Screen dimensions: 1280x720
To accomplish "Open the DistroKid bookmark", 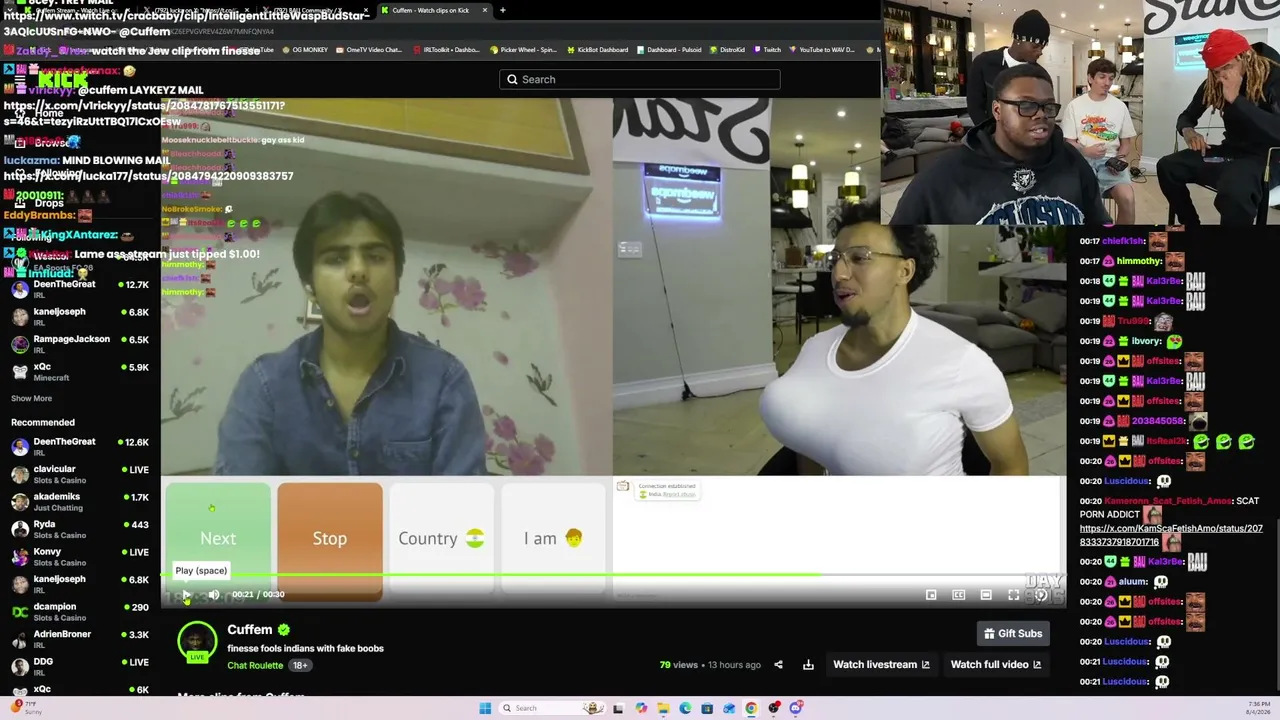I will [729, 49].
